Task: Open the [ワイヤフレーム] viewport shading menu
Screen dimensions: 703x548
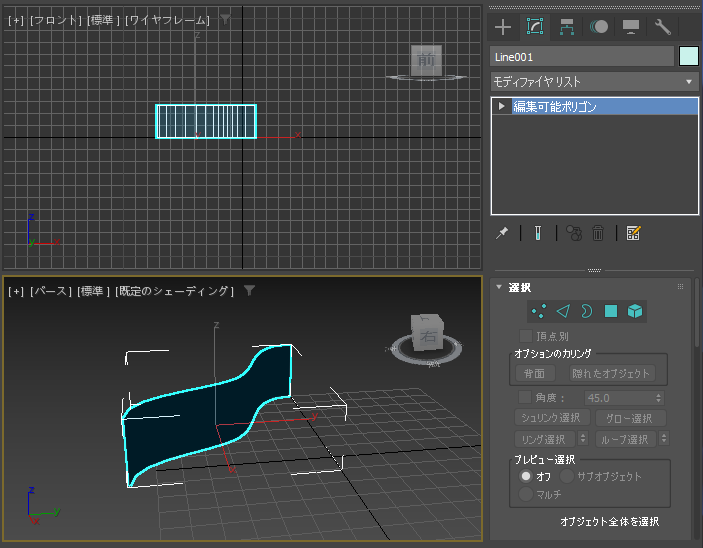Action: [167, 20]
